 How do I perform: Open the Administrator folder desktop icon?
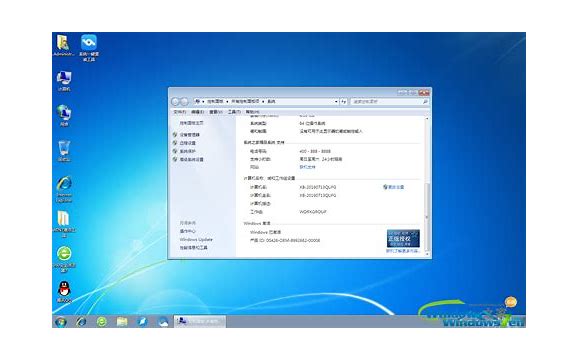(63, 45)
